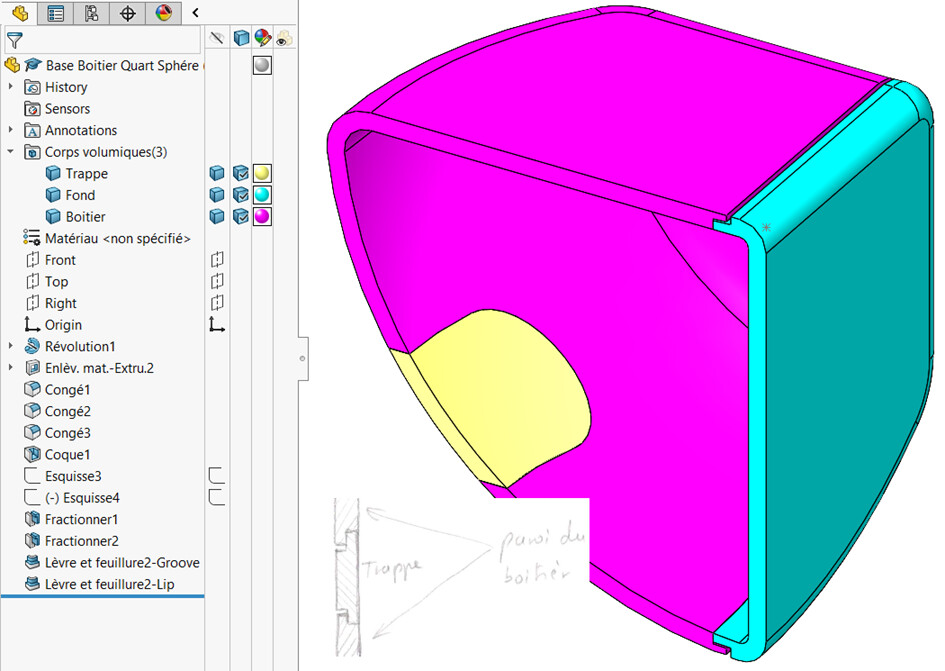Toggle visibility of the Trappe body
945x671 pixels.
[217, 174]
